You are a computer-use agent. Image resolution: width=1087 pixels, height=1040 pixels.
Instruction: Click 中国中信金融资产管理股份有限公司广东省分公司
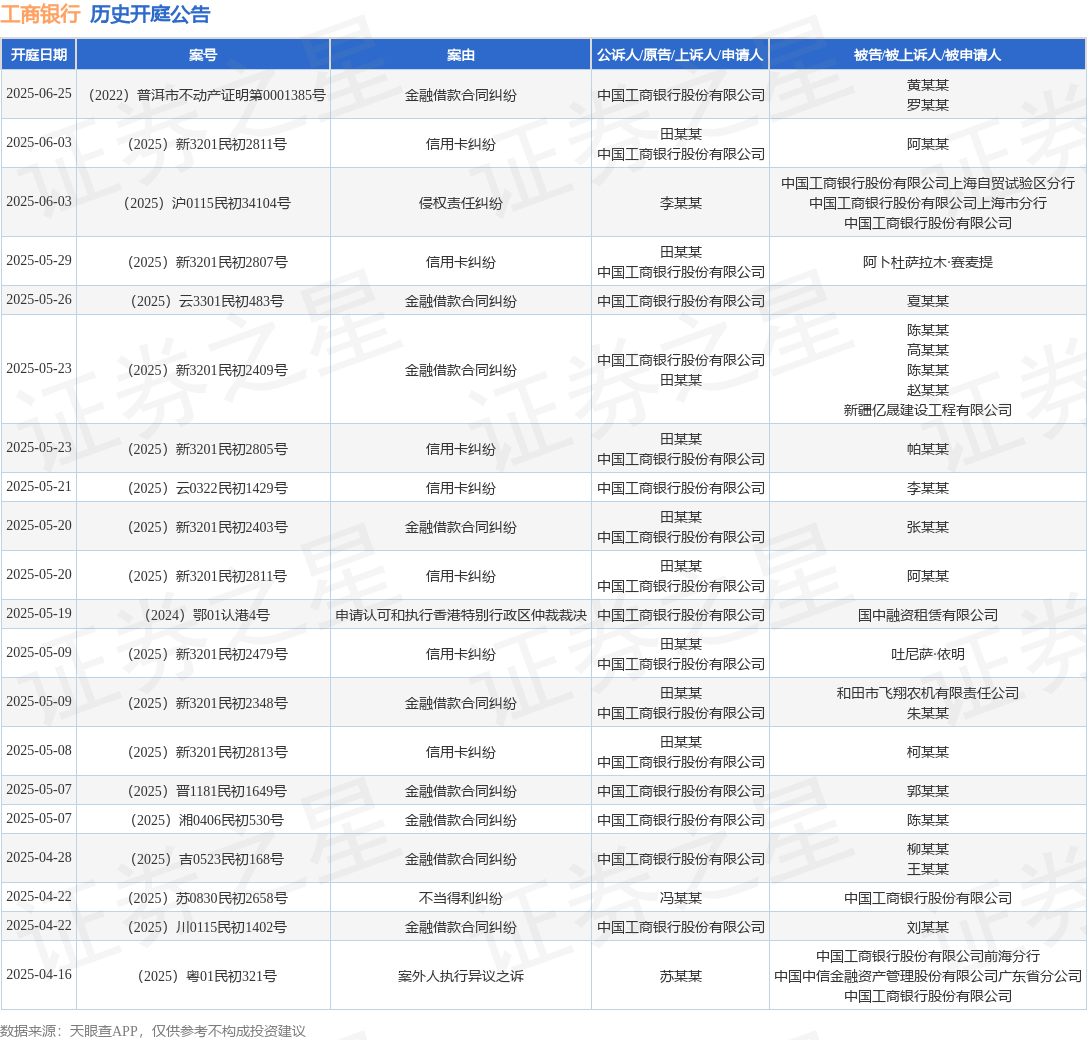tap(928, 976)
